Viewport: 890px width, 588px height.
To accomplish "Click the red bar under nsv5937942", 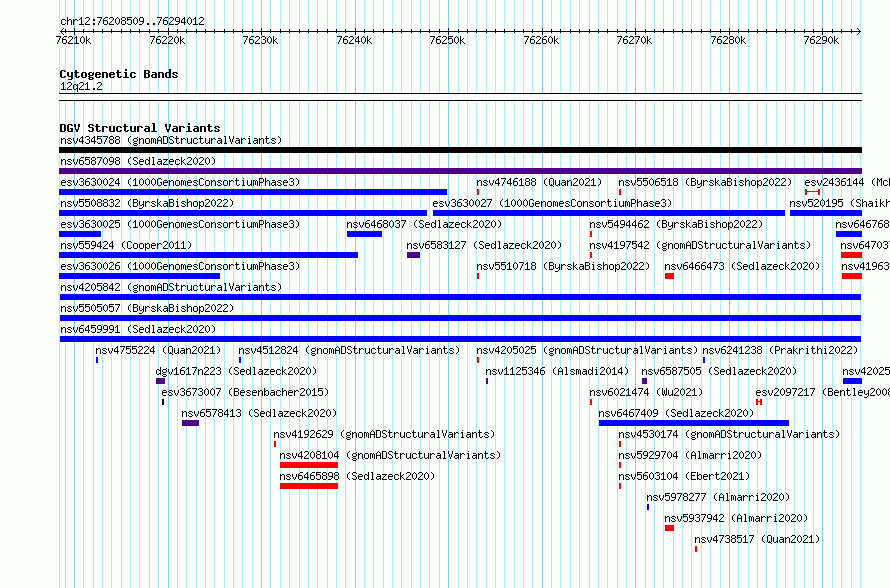I will (669, 528).
